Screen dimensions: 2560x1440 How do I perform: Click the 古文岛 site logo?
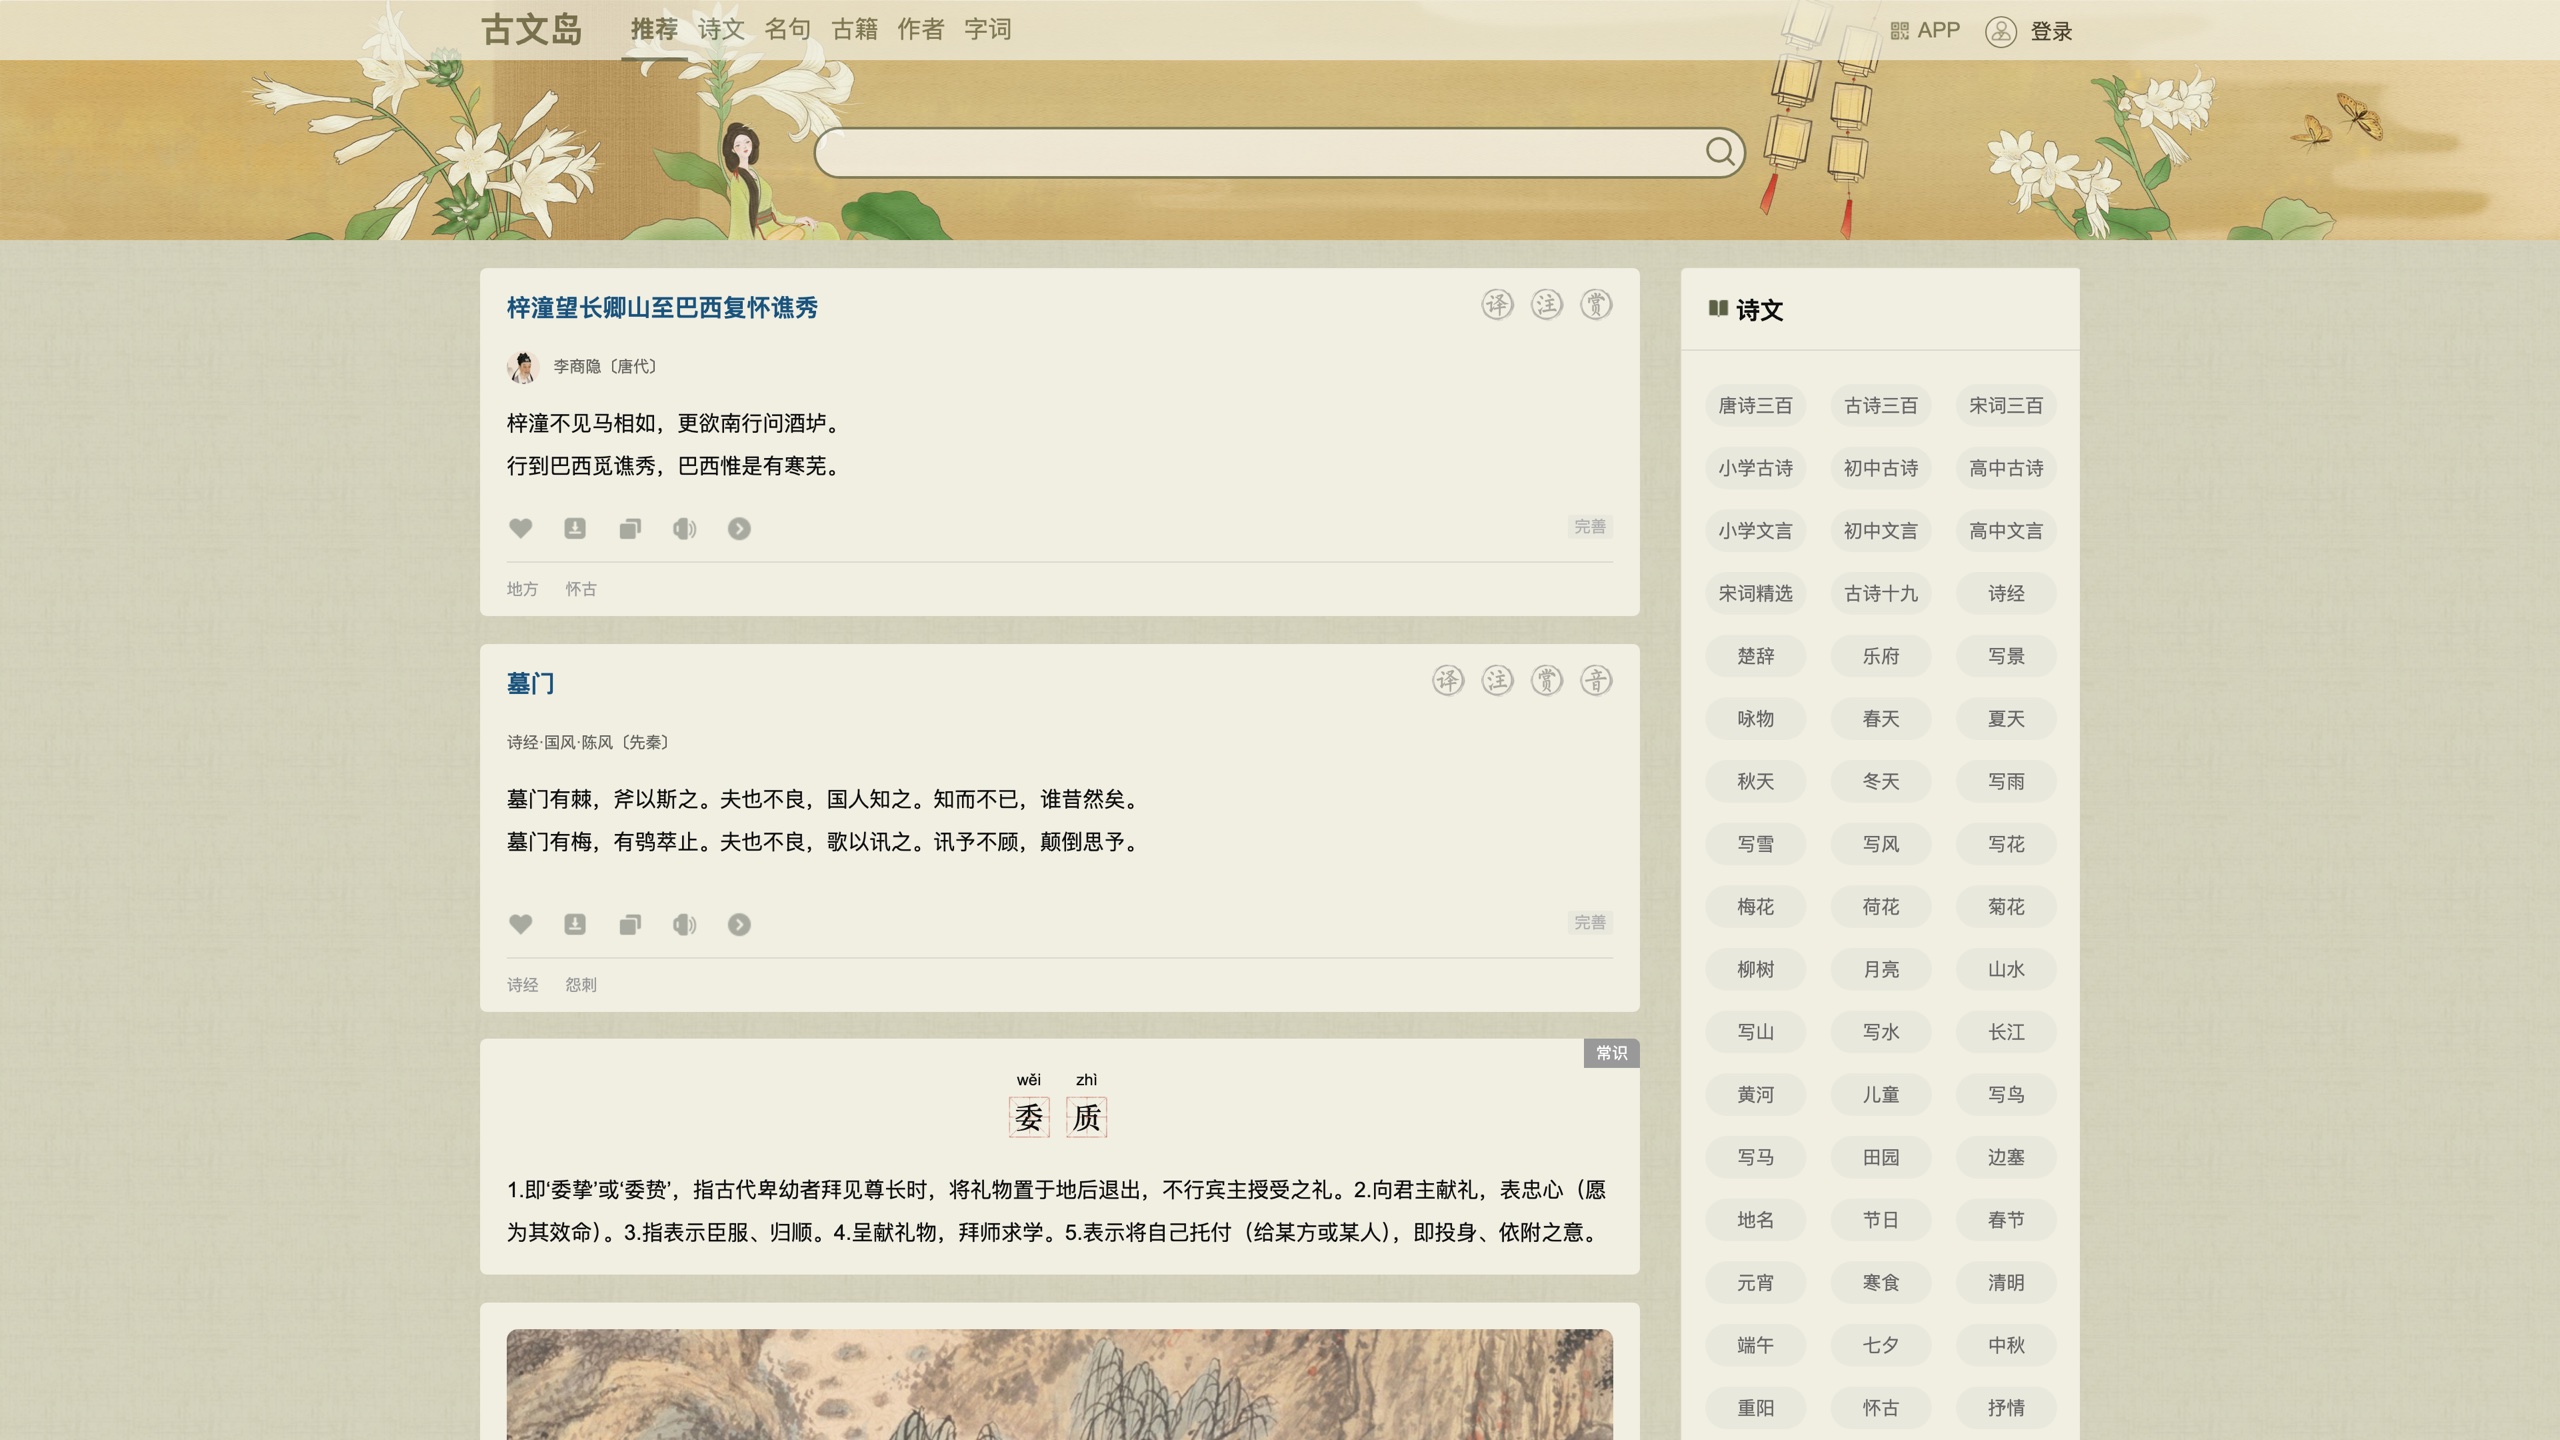click(532, 30)
